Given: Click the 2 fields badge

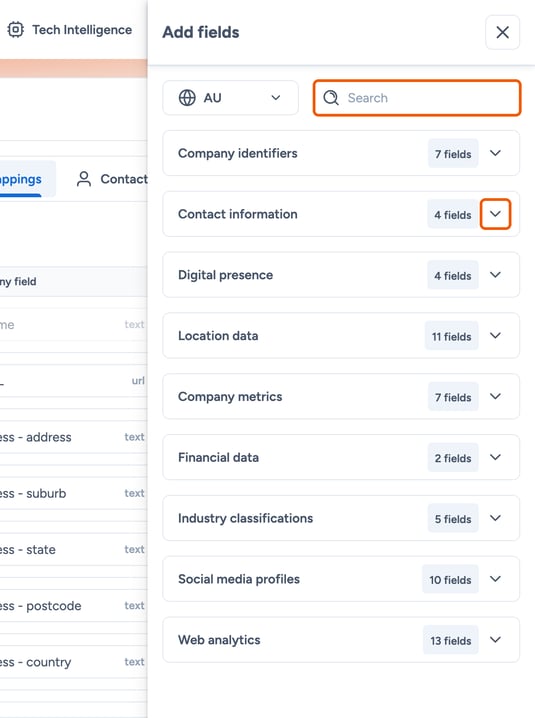Looking at the screenshot, I should pos(453,458).
